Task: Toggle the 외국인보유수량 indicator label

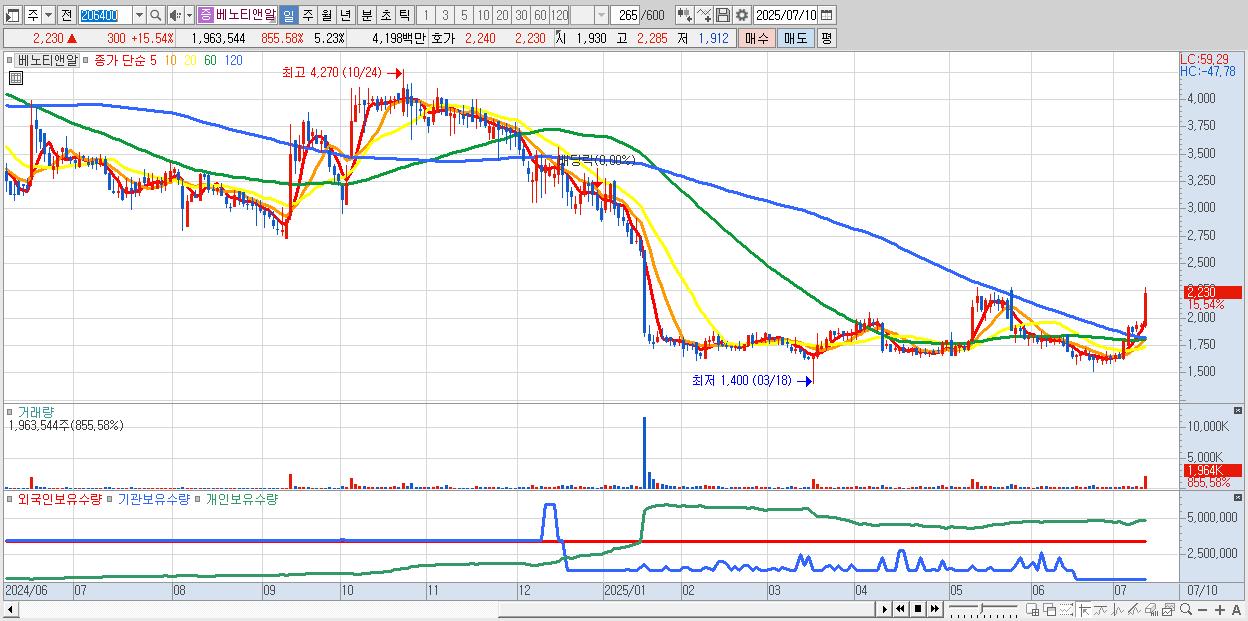Action: (x=60, y=498)
